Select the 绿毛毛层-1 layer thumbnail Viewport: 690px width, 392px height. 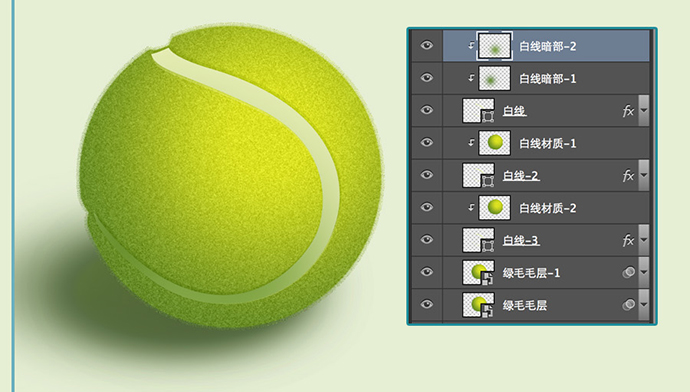478,272
